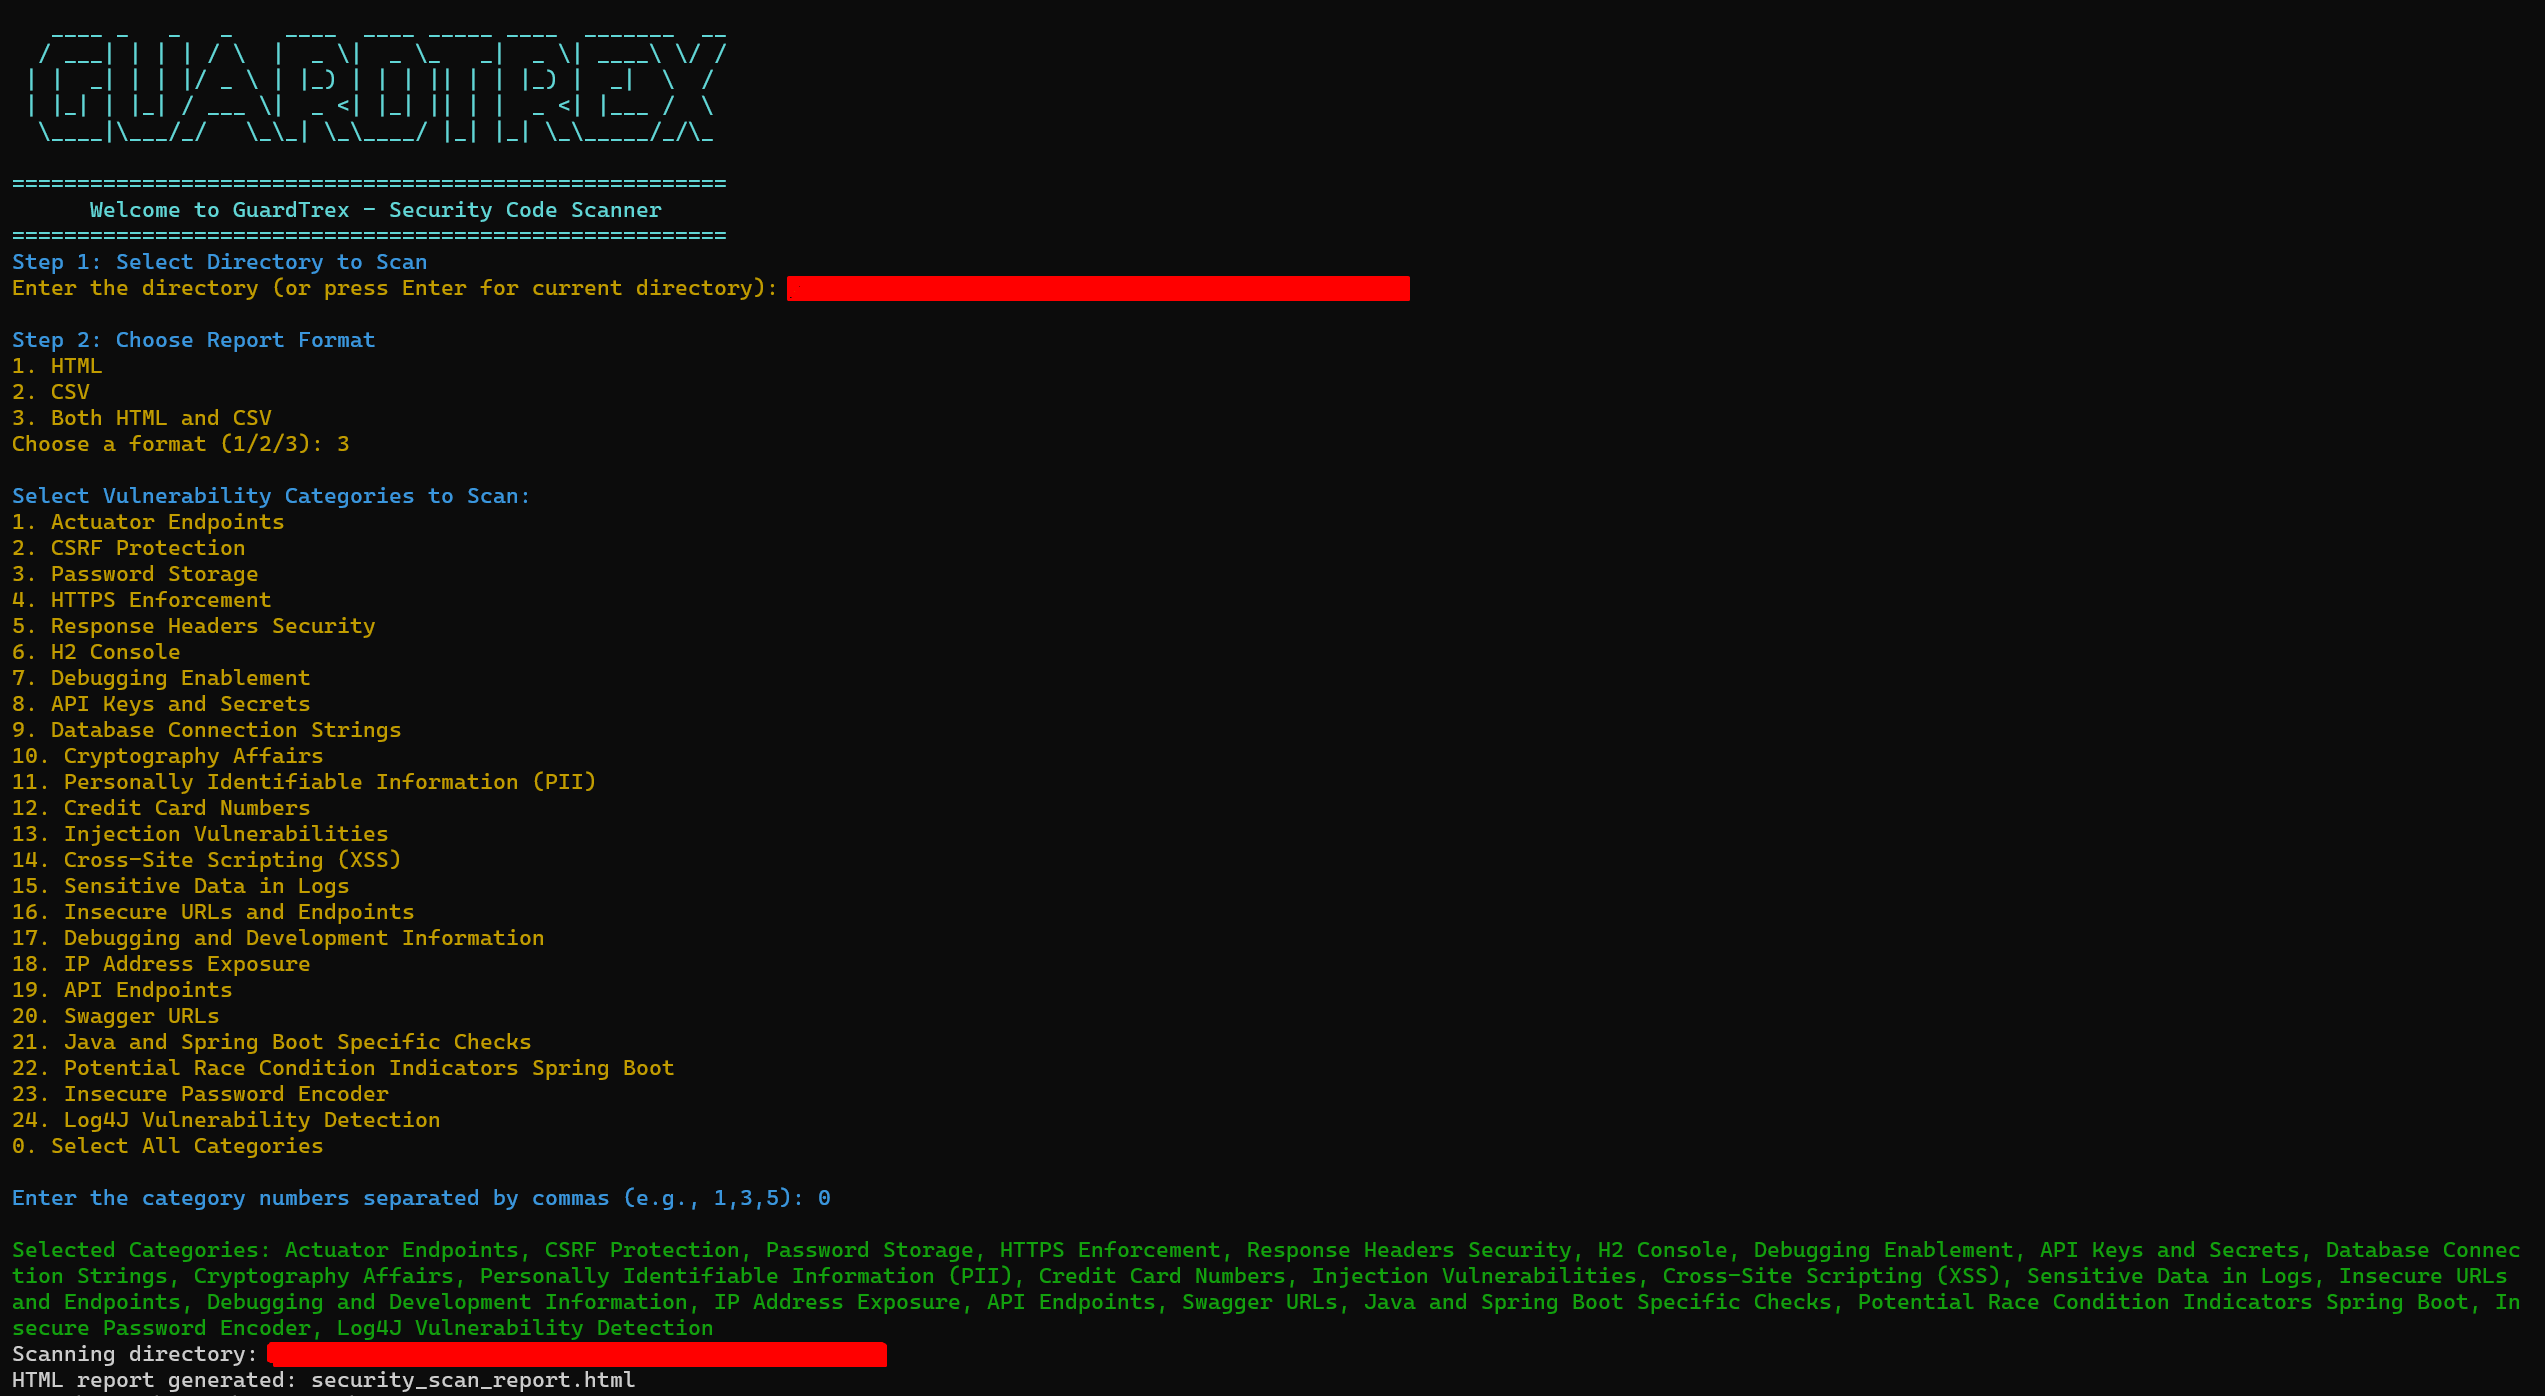Click the Both HTML and CSV option
Screen dimensions: 2545x1396
pos(142,418)
